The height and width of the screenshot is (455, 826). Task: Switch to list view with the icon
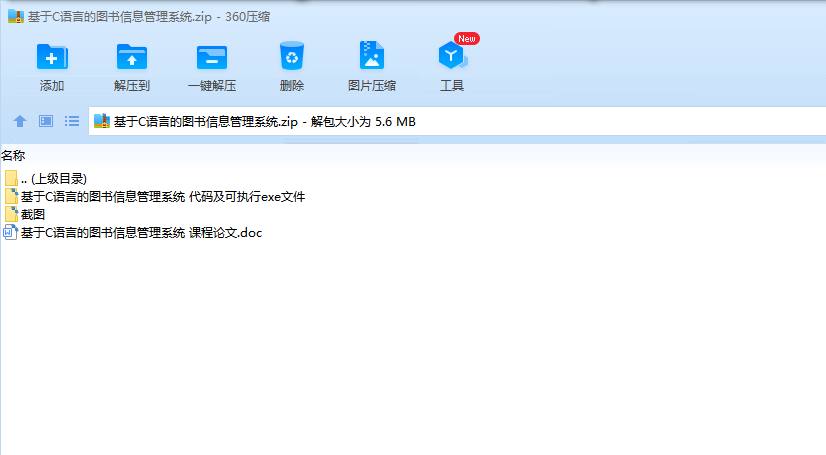coord(72,122)
